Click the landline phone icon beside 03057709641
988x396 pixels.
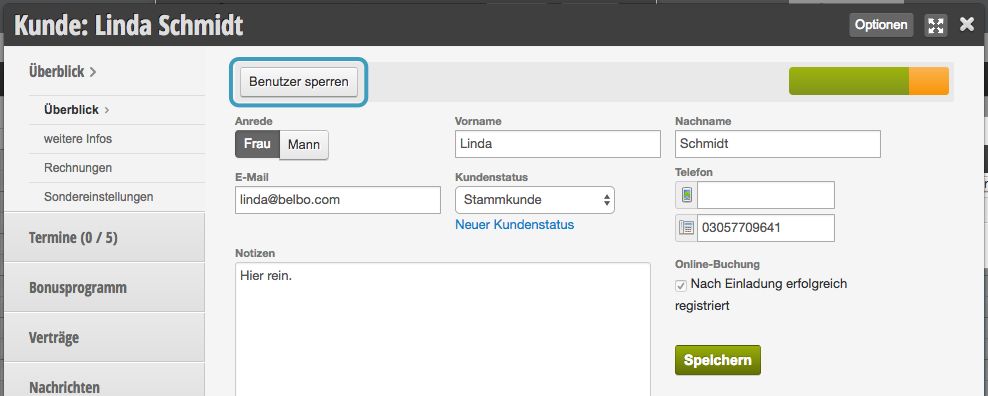point(686,228)
